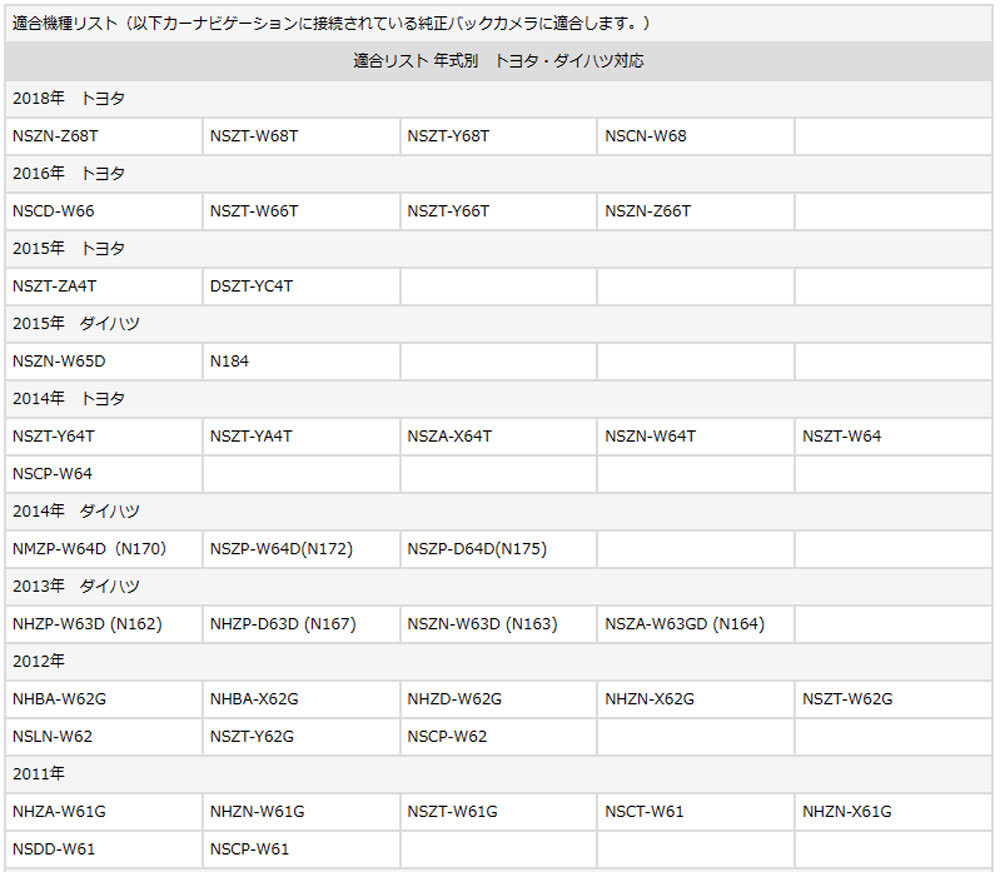
Task: Click the 2014年 ダイハツ section header
Action: click(x=498, y=512)
